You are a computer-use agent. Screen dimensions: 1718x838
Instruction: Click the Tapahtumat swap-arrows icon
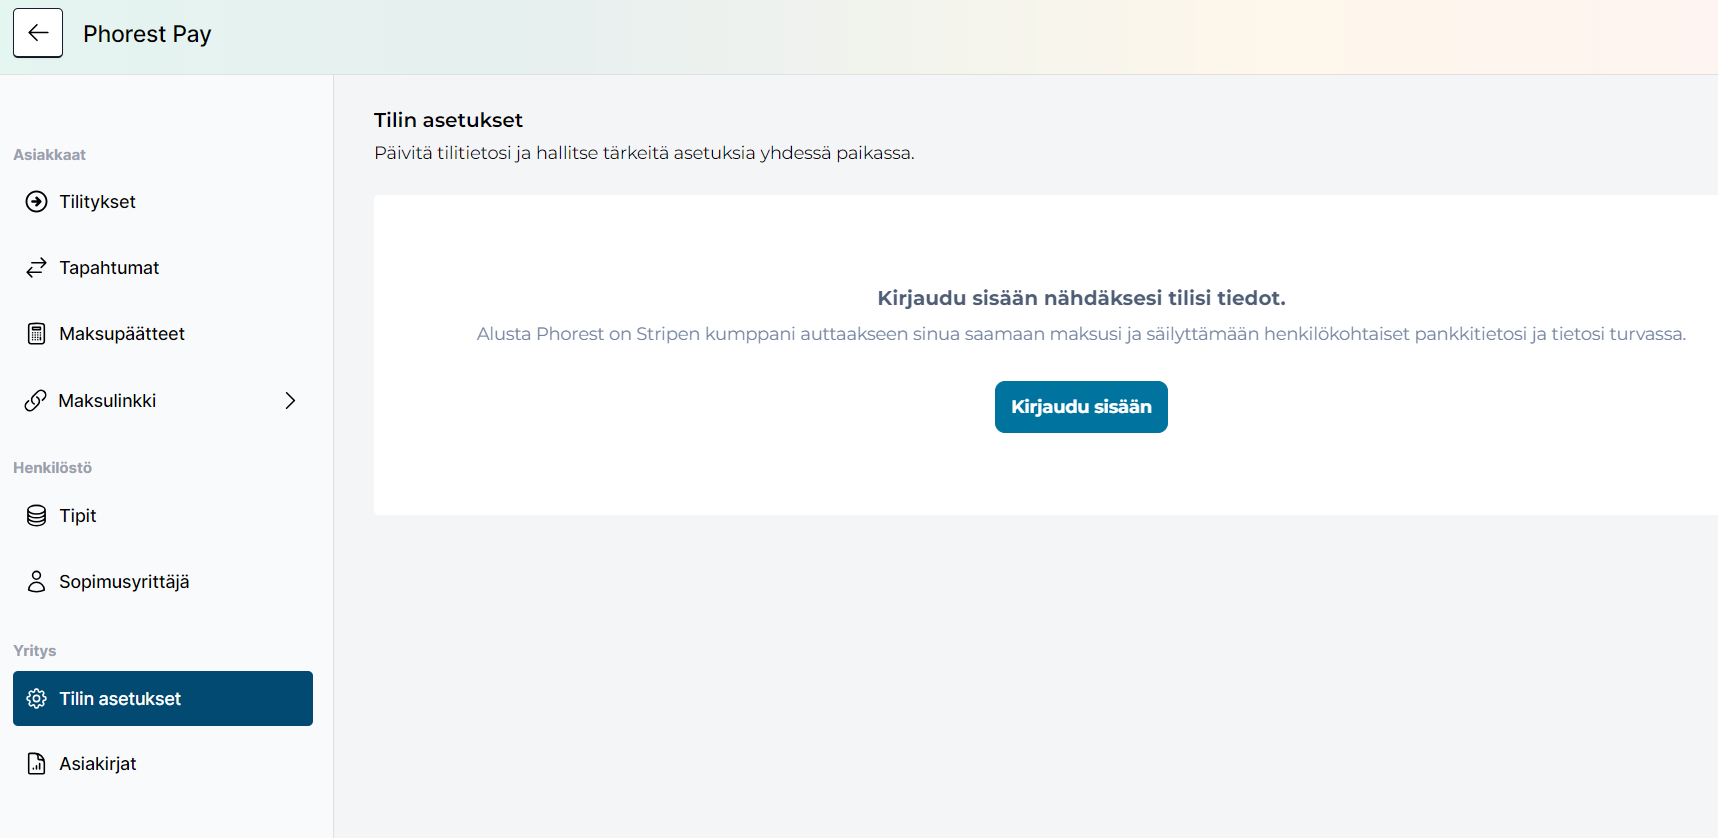[36, 268]
